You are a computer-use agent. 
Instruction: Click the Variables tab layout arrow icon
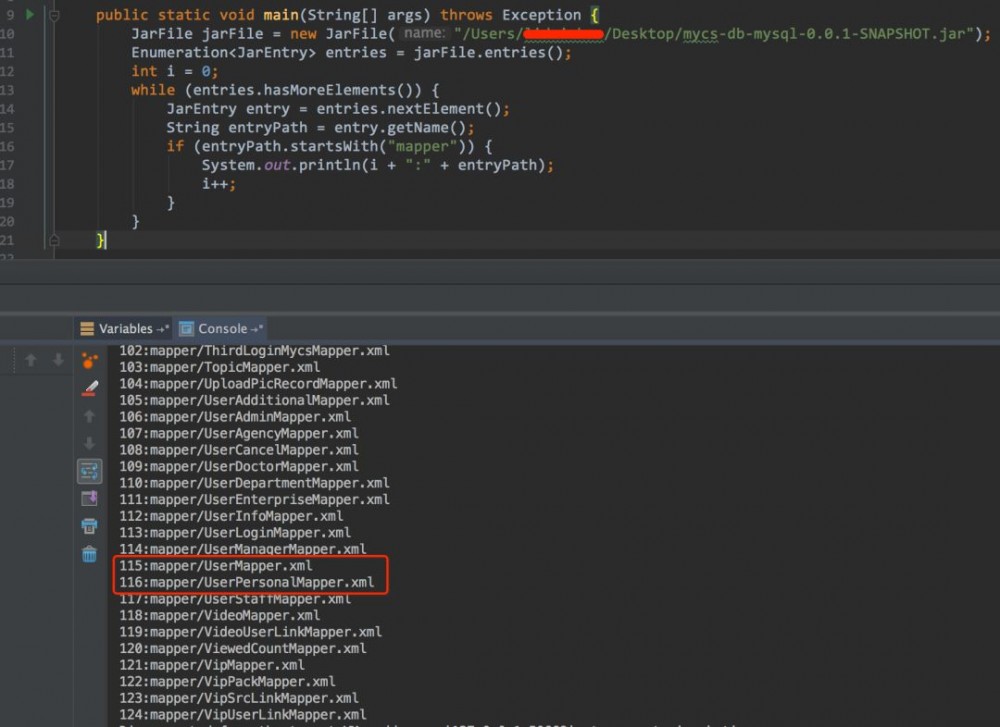(x=163, y=329)
